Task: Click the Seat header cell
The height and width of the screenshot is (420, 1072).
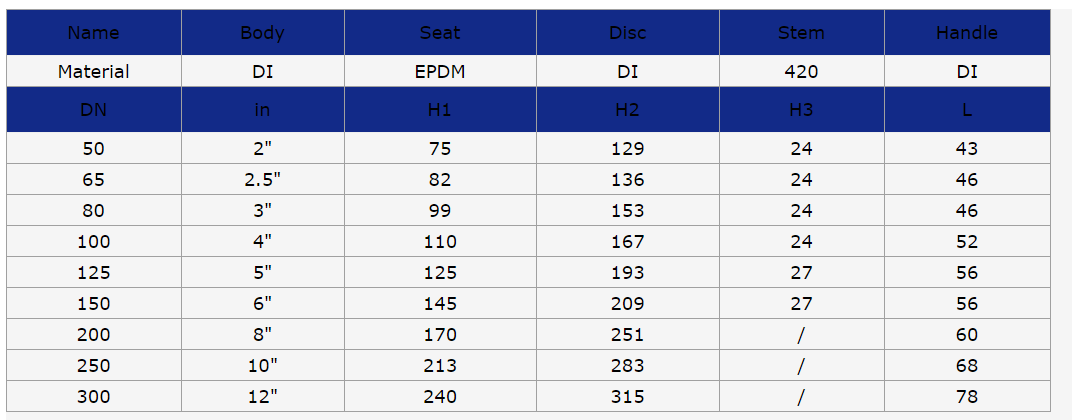Action: (440, 32)
